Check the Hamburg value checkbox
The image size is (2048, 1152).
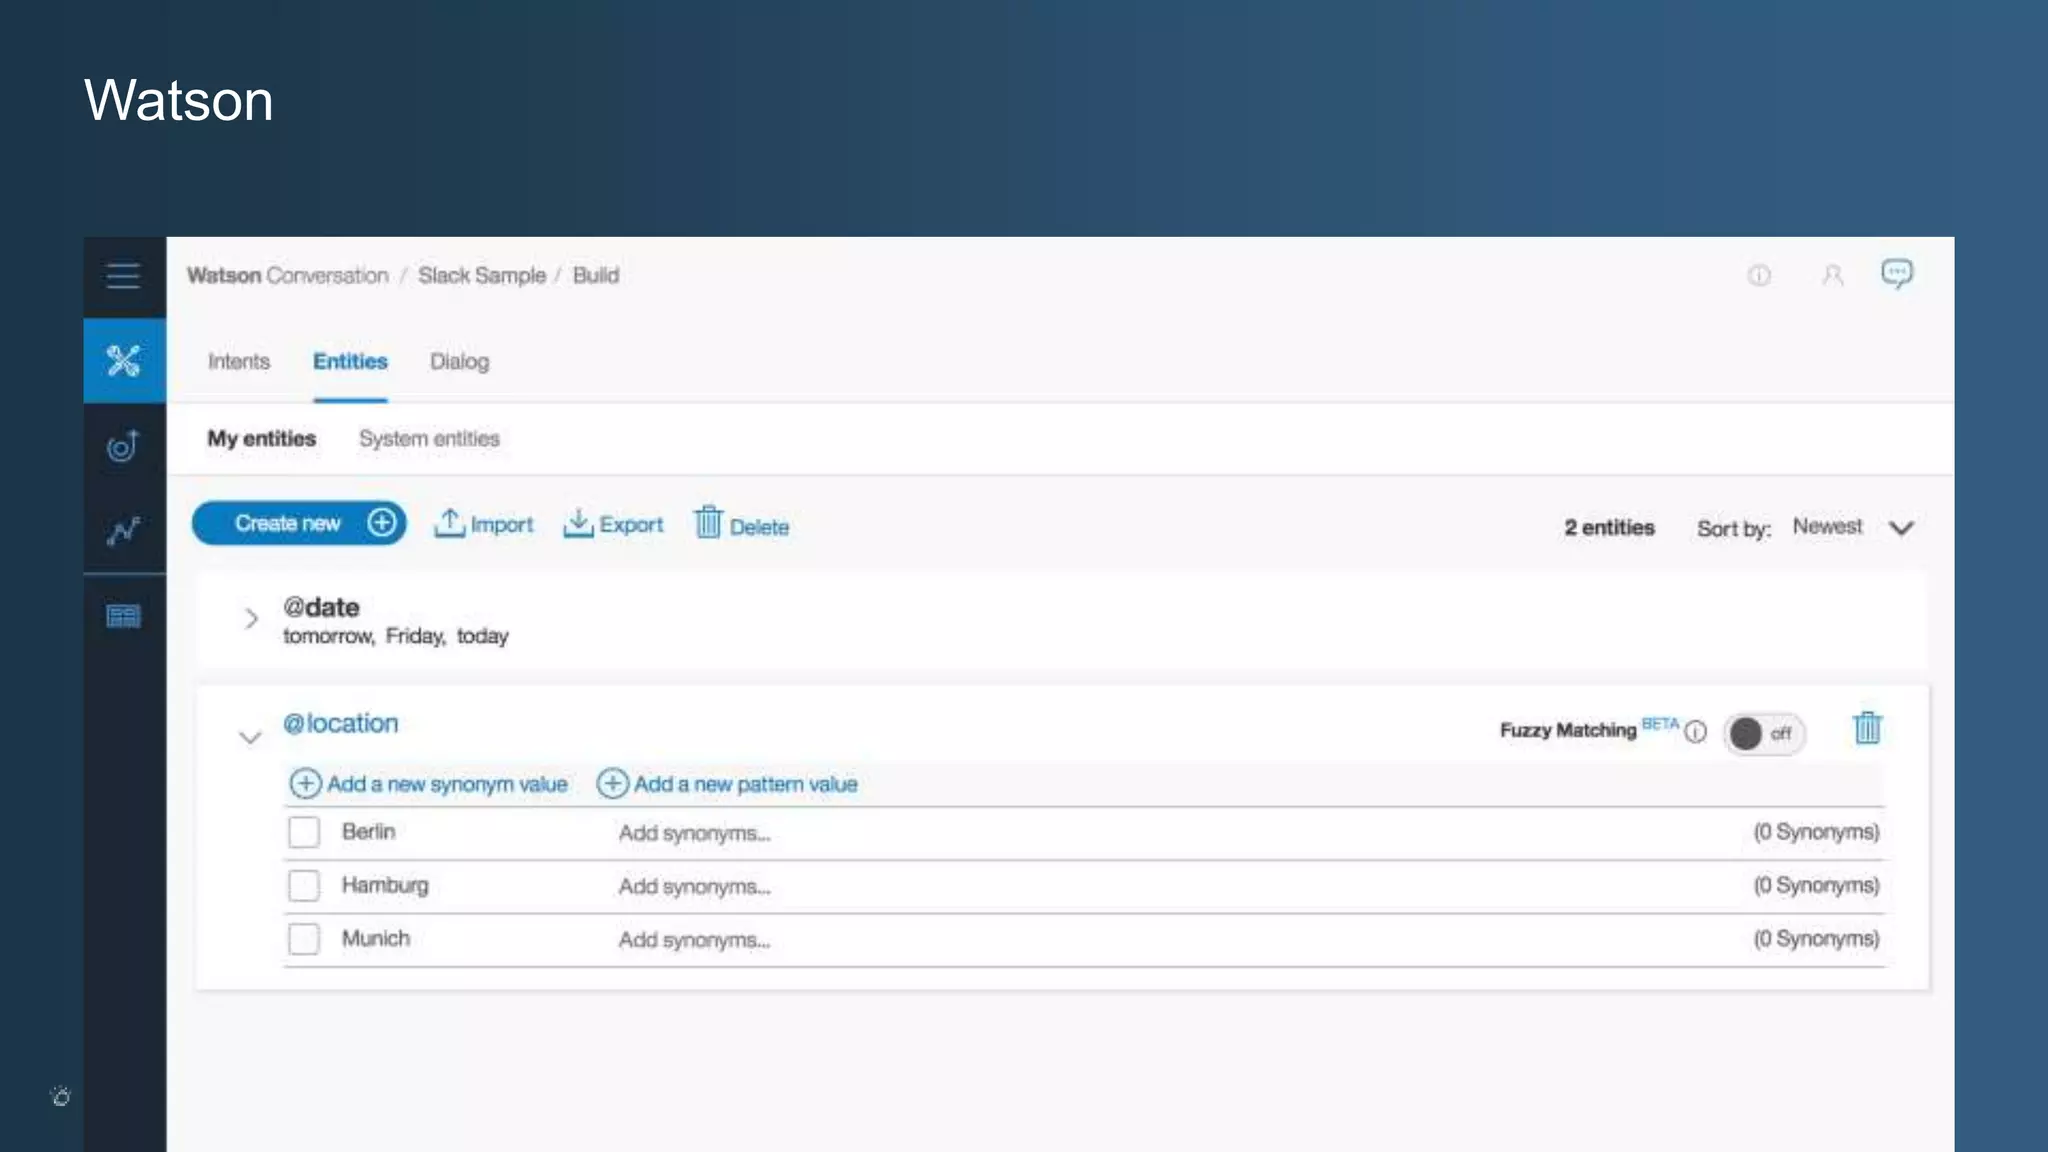(304, 885)
